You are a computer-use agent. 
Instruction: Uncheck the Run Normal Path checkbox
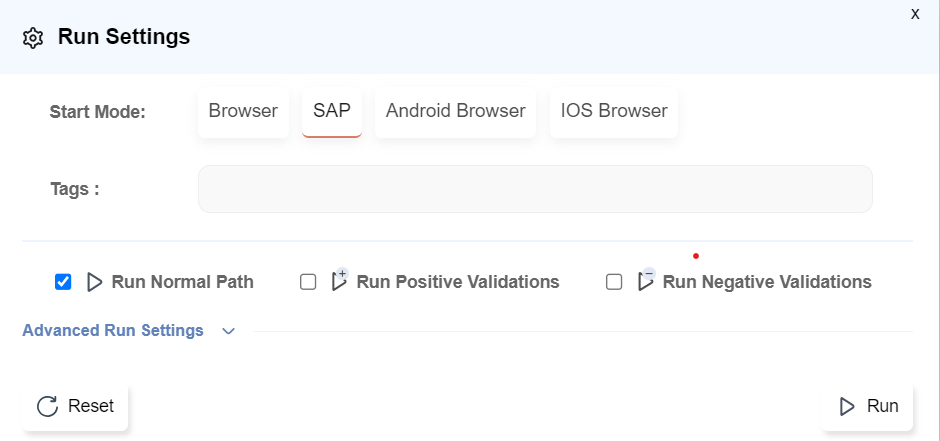[63, 282]
